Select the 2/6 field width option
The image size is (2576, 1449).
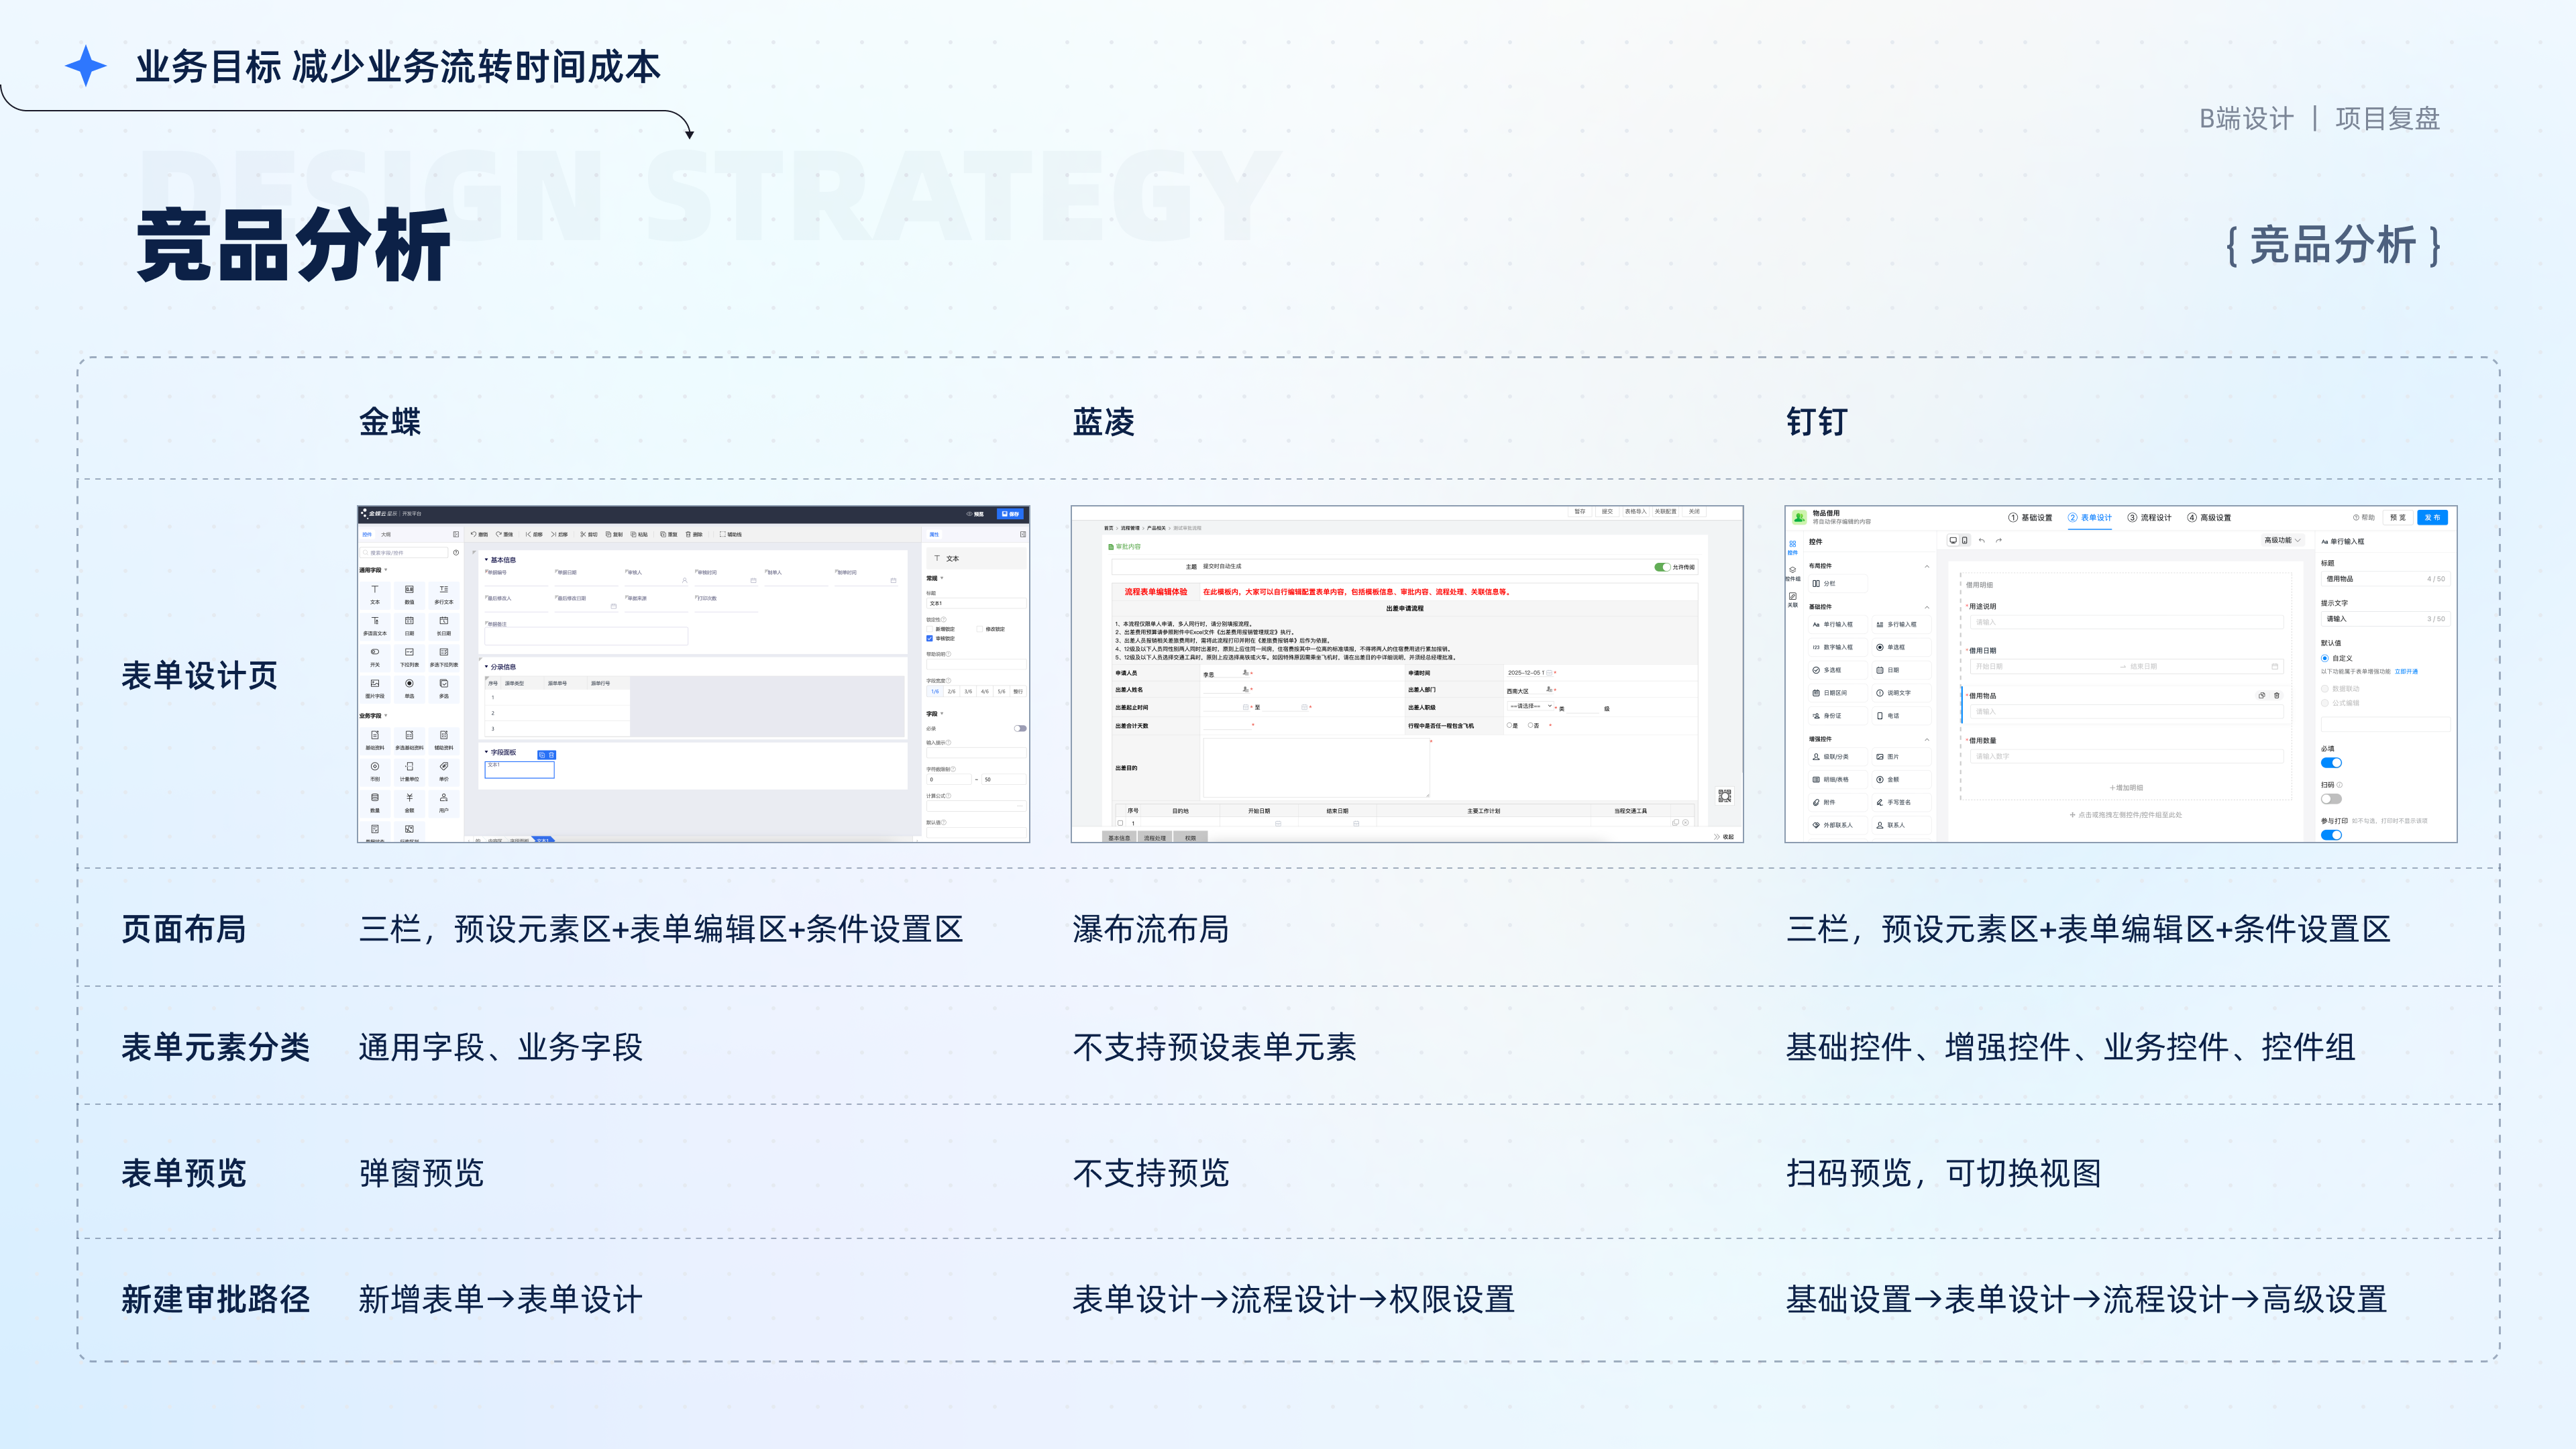coord(951,691)
